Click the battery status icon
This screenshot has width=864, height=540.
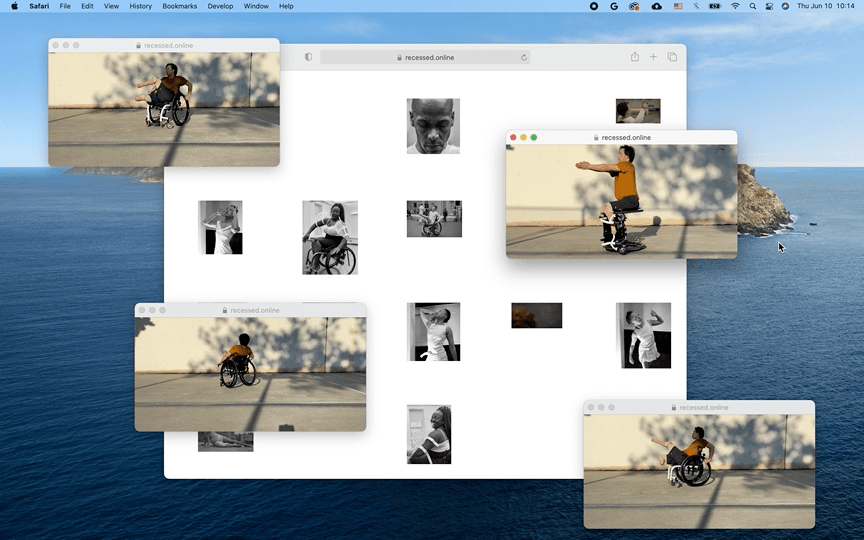click(715, 6)
